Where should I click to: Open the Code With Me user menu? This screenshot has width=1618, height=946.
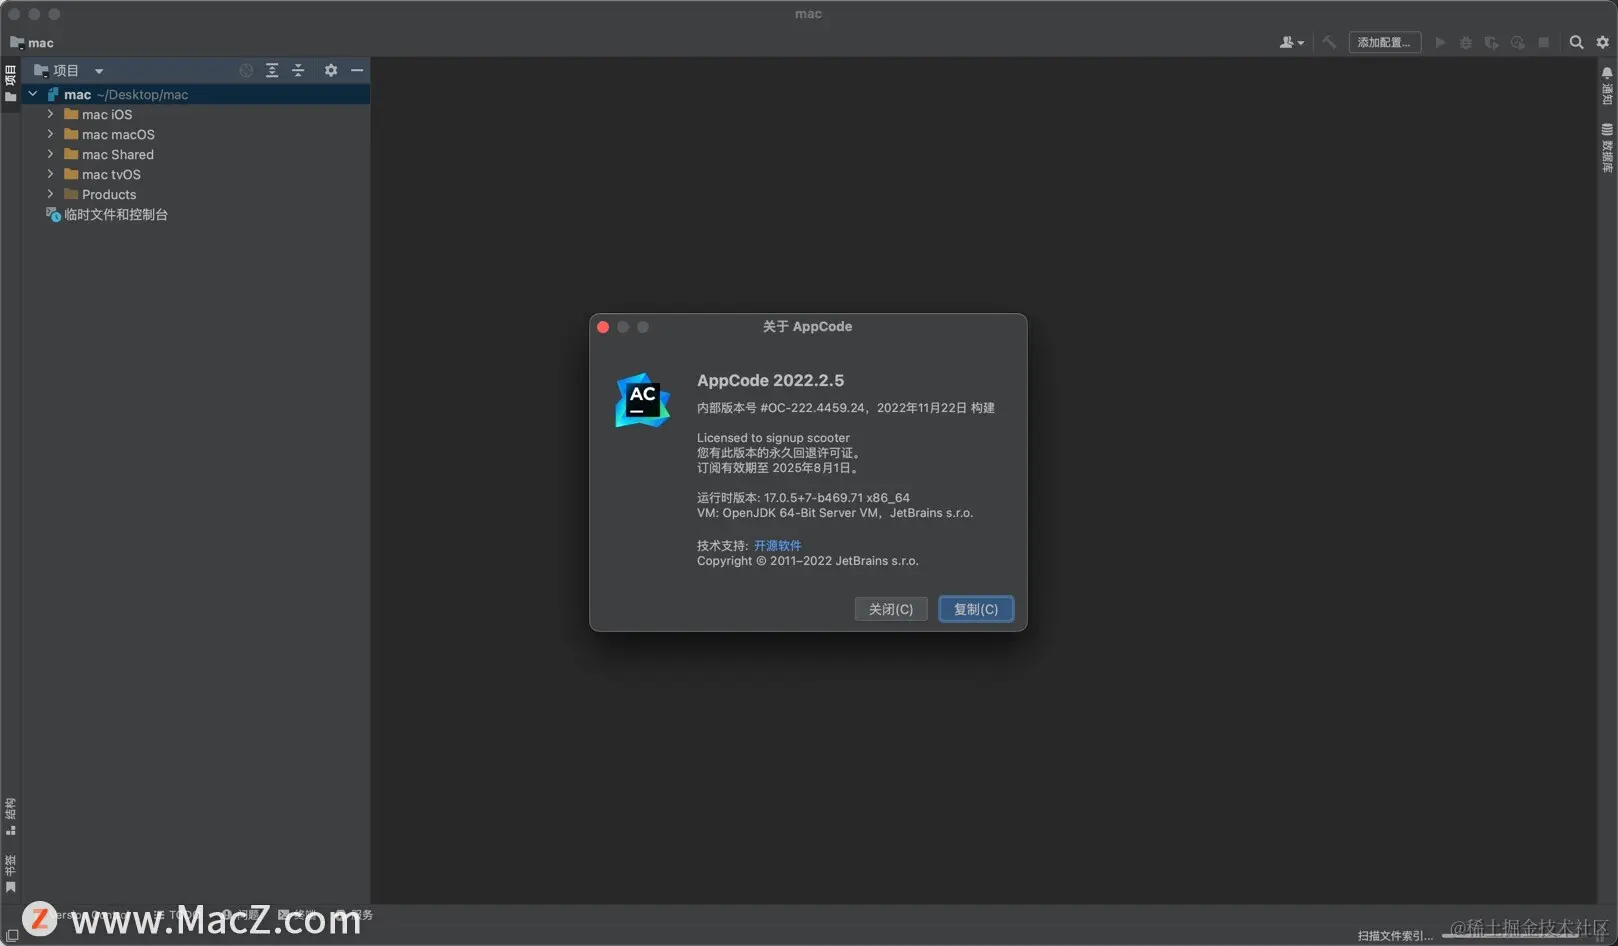point(1291,42)
